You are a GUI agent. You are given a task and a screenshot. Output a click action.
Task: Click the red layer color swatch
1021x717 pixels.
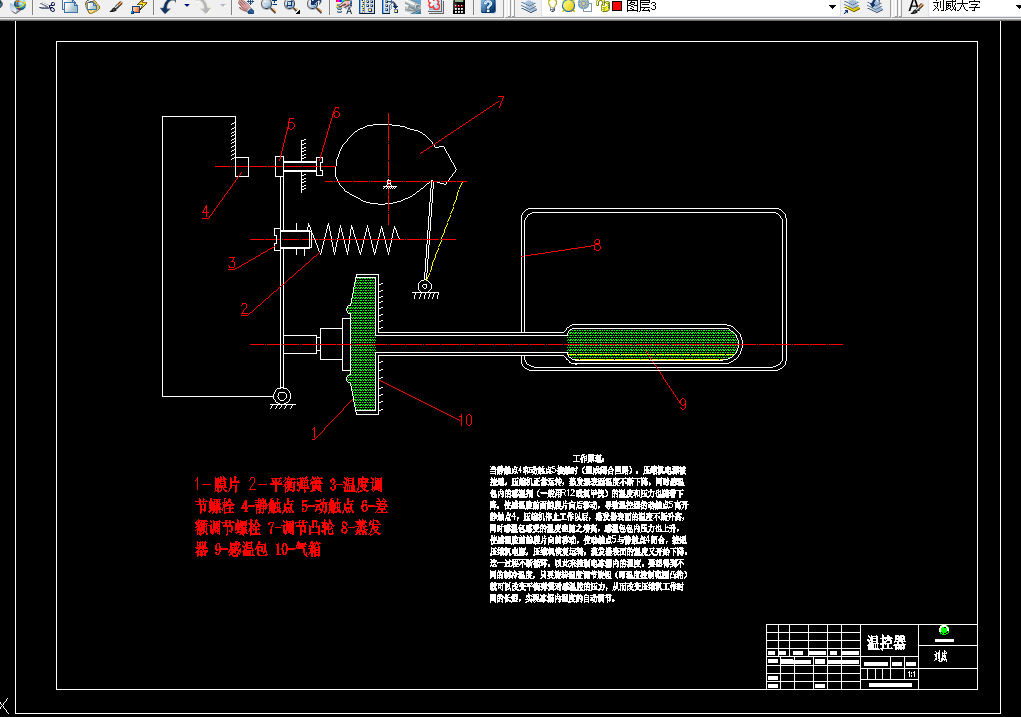[617, 6]
